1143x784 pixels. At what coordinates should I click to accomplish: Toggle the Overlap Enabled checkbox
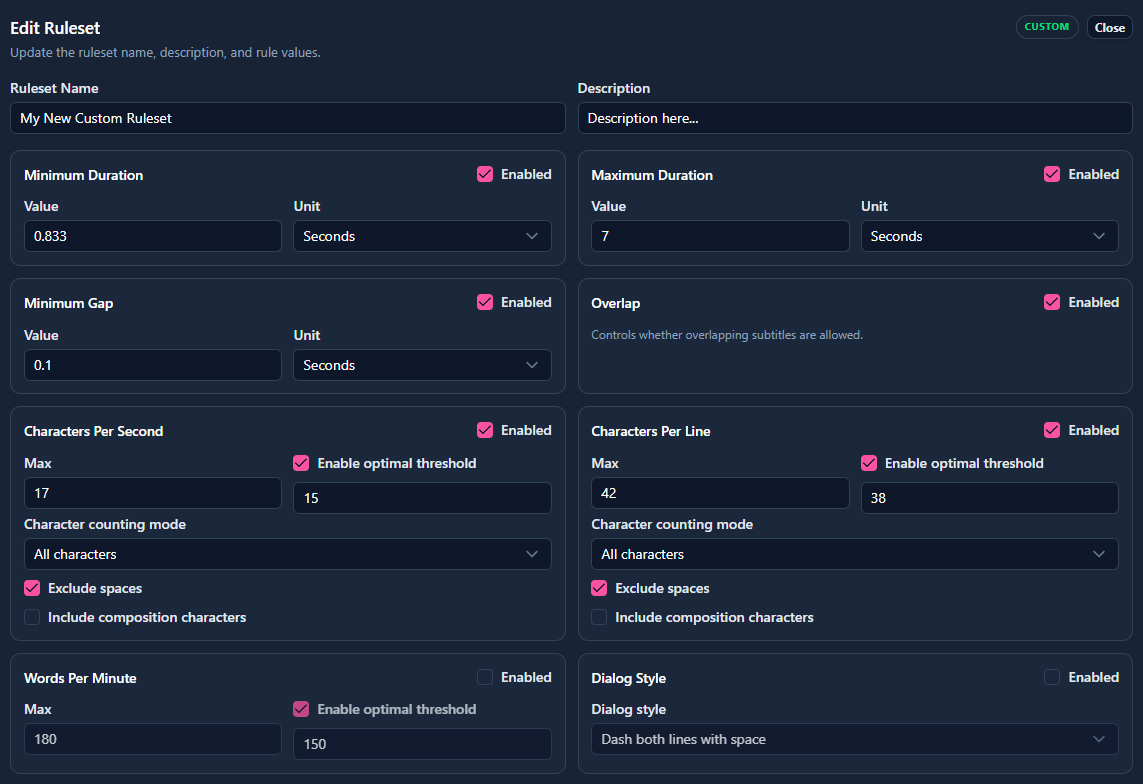tap(1052, 302)
